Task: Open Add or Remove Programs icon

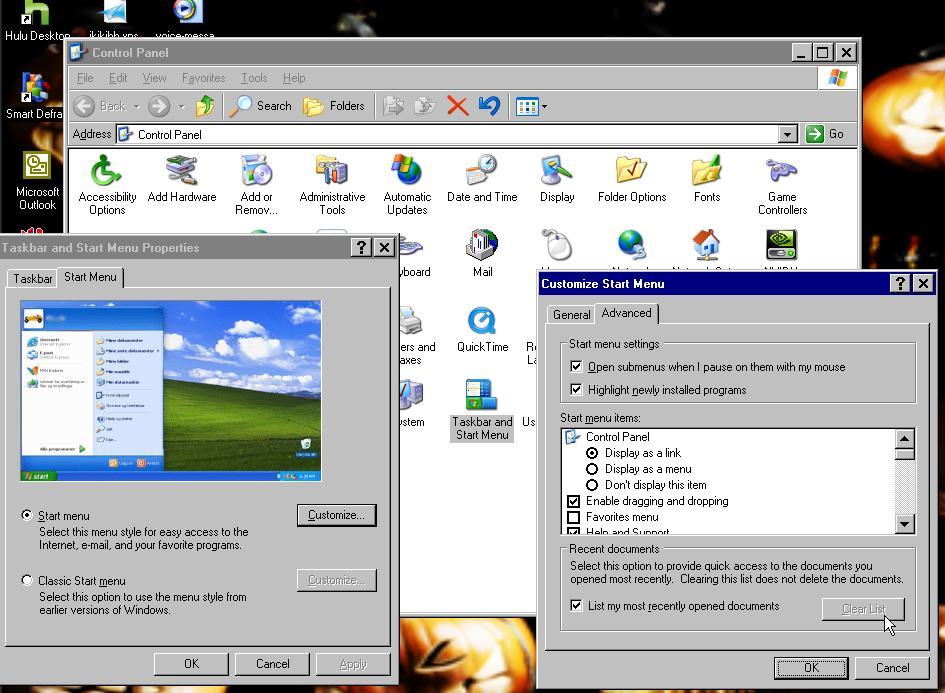Action: point(256,184)
